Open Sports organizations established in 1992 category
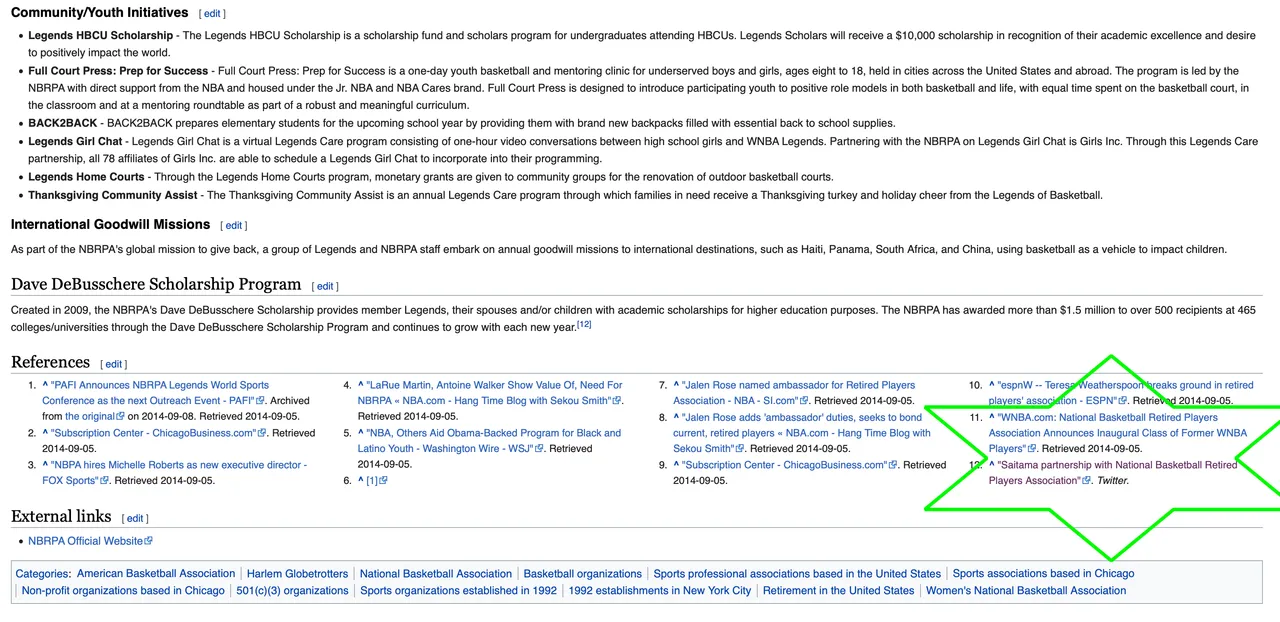 click(459, 591)
